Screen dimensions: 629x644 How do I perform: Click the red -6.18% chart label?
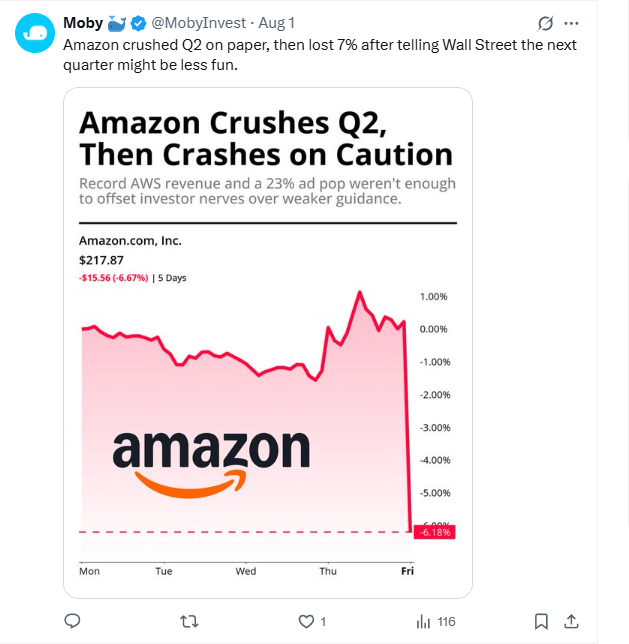tap(436, 533)
